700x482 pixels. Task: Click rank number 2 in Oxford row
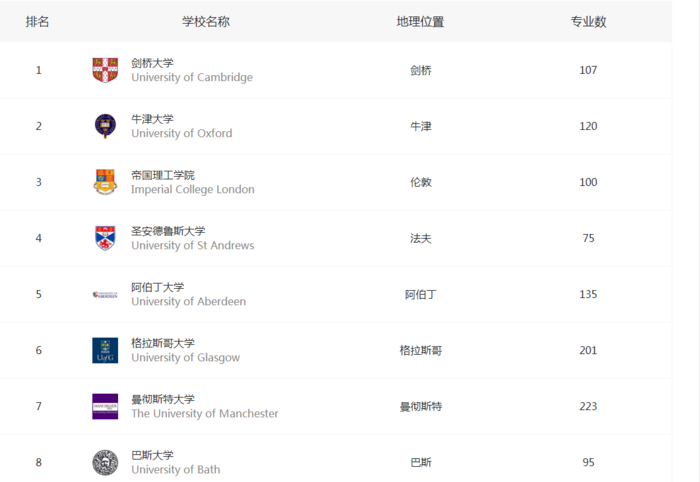point(39,126)
